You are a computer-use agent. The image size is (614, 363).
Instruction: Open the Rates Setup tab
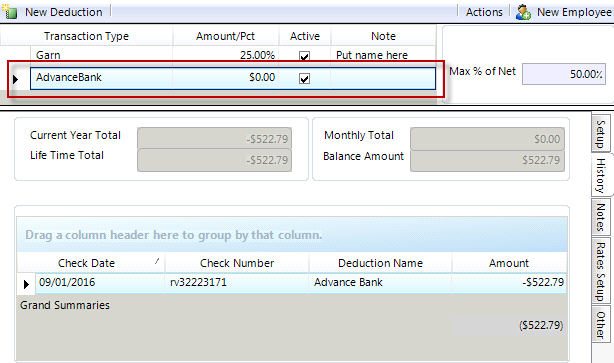600,271
